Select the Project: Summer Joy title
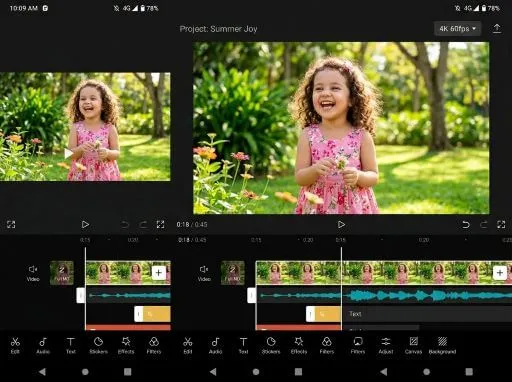The width and height of the screenshot is (512, 382). (218, 29)
